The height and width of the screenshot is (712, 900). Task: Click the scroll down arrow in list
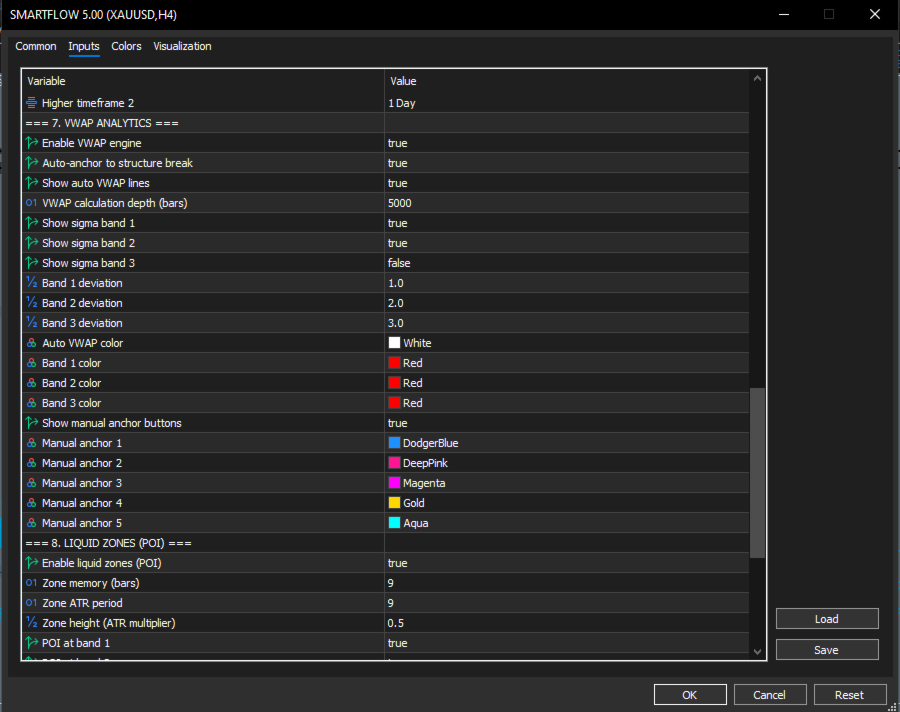point(758,652)
